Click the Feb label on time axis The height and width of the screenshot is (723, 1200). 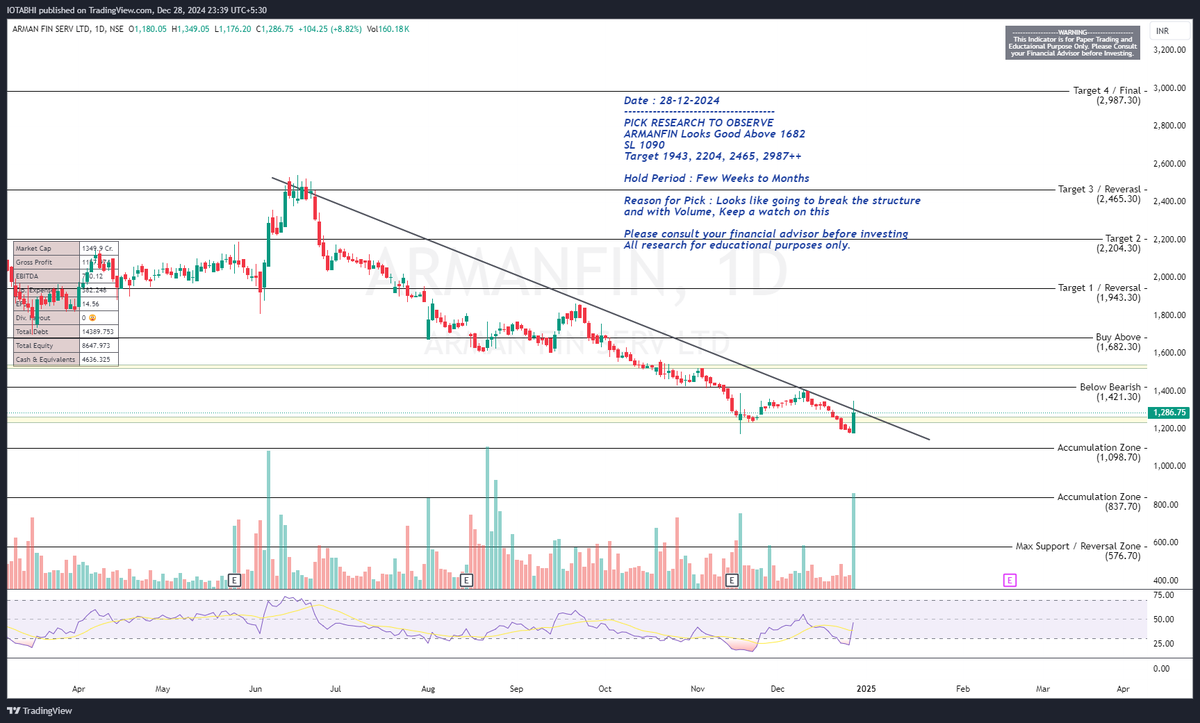tap(961, 689)
